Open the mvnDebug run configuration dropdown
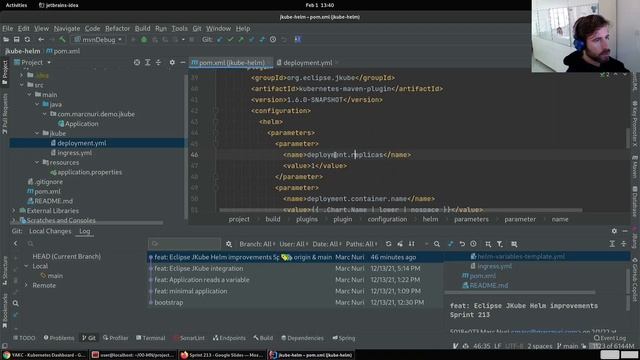The image size is (640, 360). [99, 40]
